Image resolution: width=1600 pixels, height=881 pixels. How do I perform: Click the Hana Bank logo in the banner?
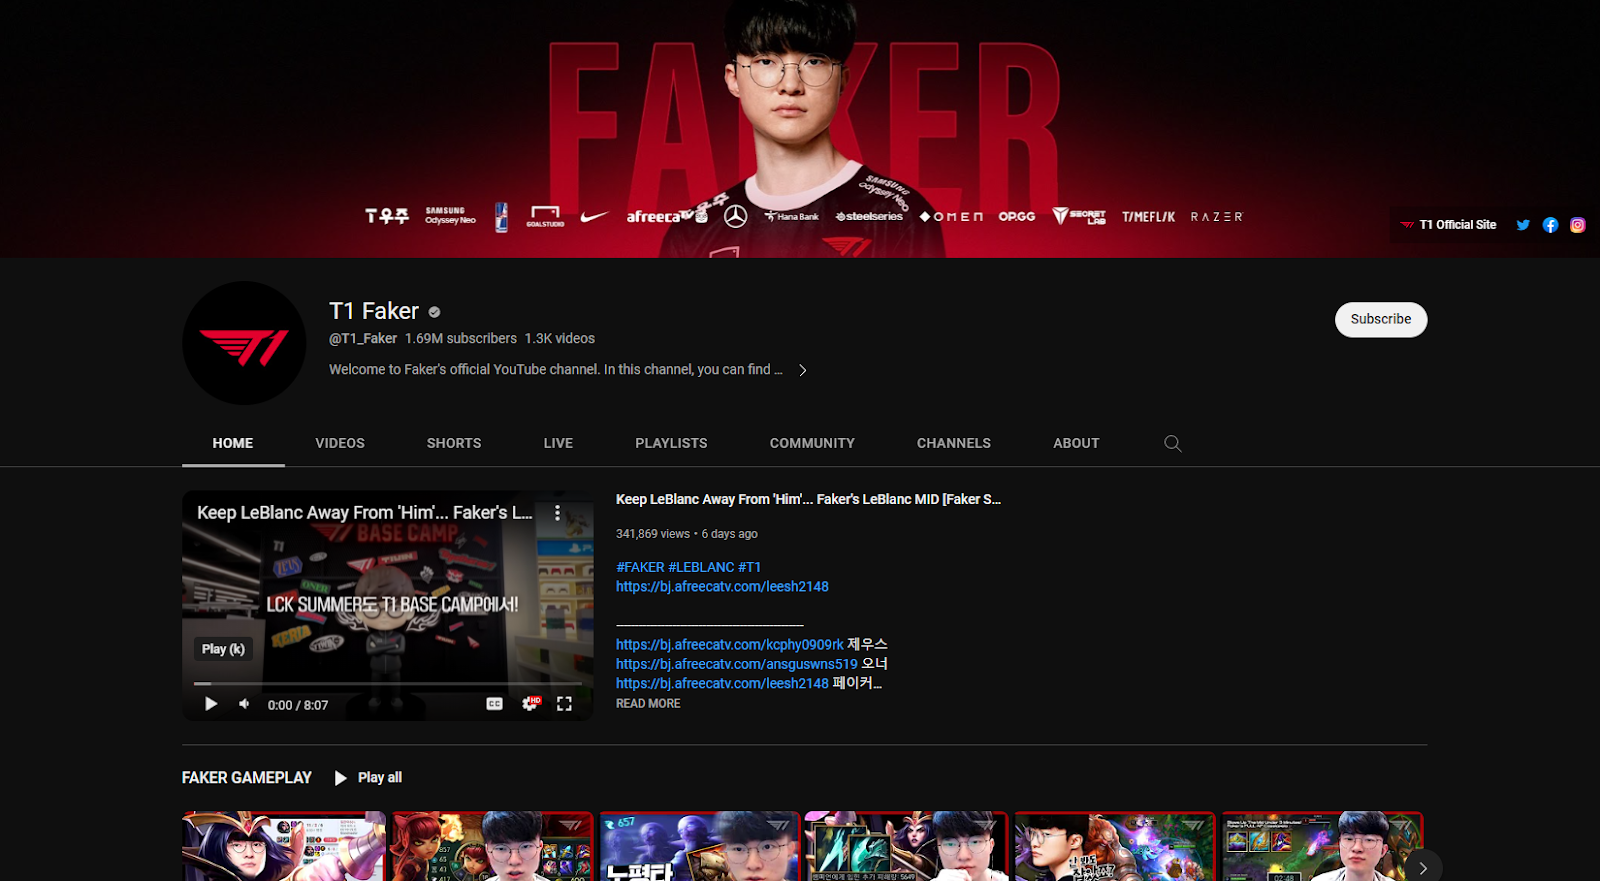pyautogui.click(x=792, y=216)
